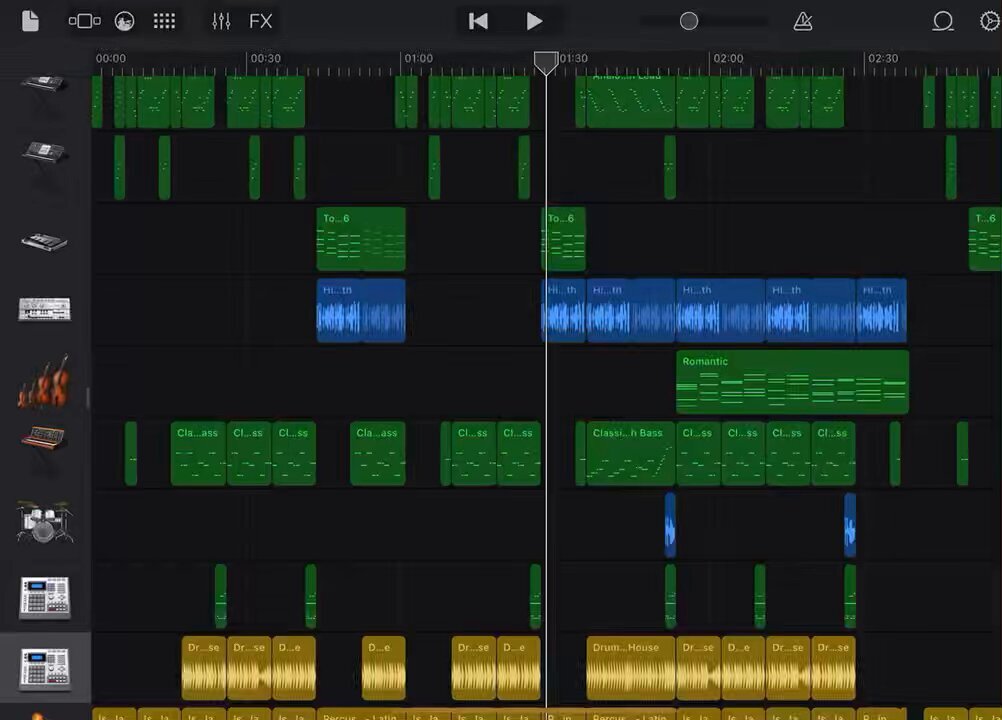Select the strings orchestra track icon
Screen dimensions: 1002x720
pos(44,382)
